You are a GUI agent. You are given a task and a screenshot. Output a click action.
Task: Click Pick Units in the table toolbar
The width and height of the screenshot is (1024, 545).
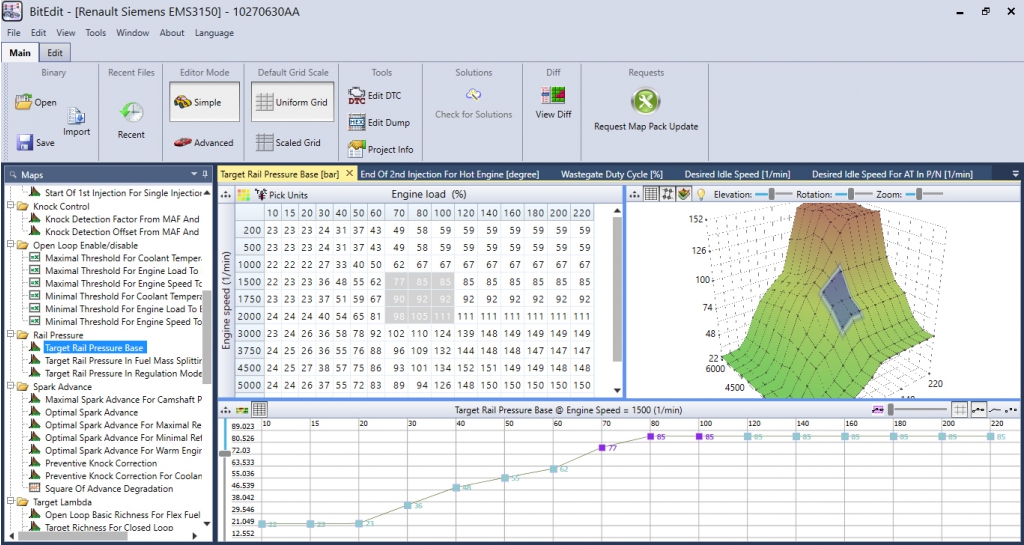coord(281,195)
